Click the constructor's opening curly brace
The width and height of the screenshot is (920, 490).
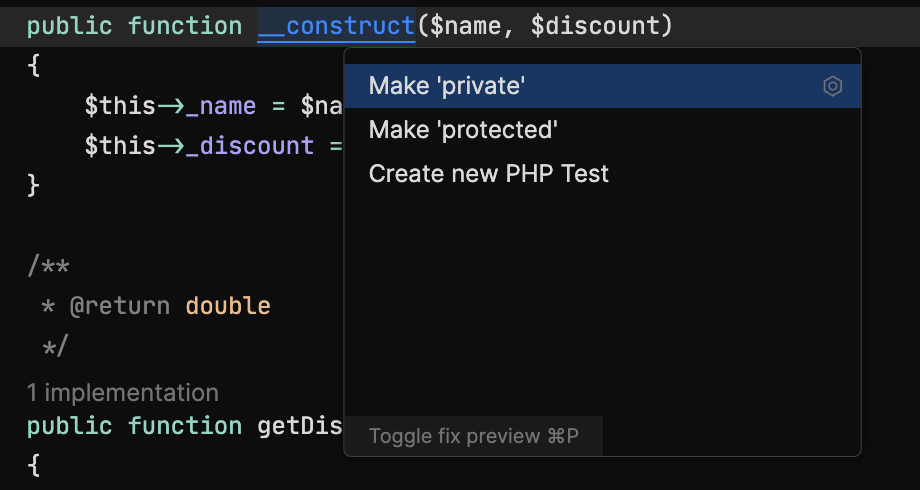point(33,67)
